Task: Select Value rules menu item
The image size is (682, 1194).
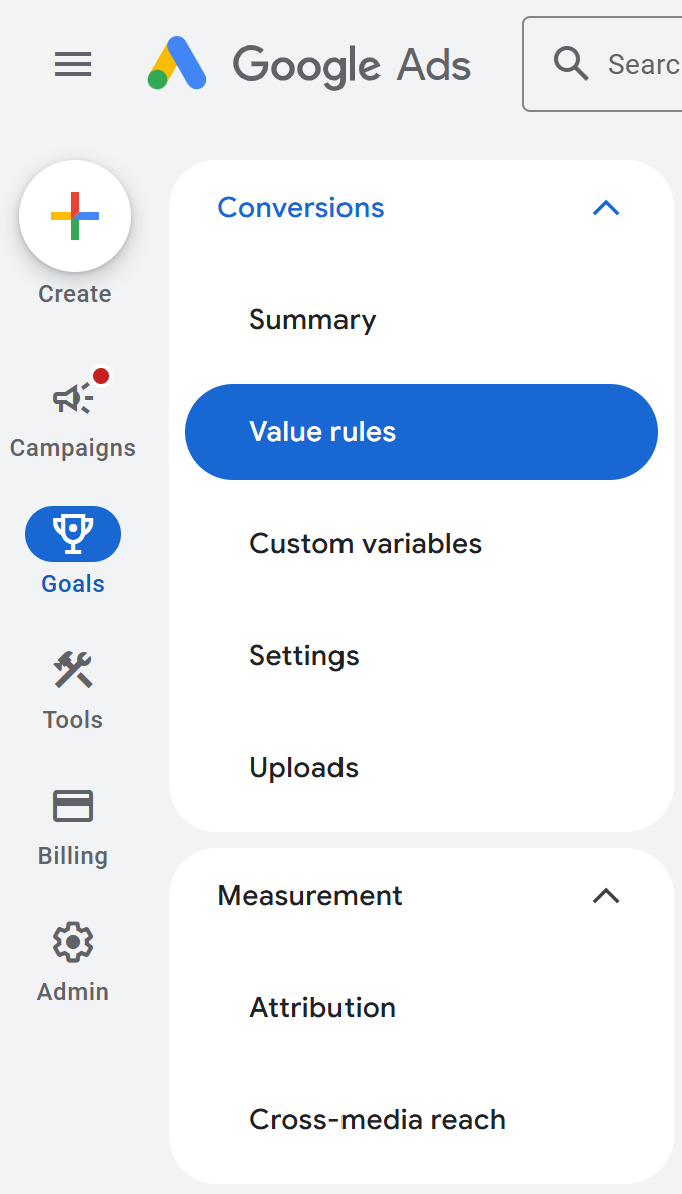Action: coord(421,432)
